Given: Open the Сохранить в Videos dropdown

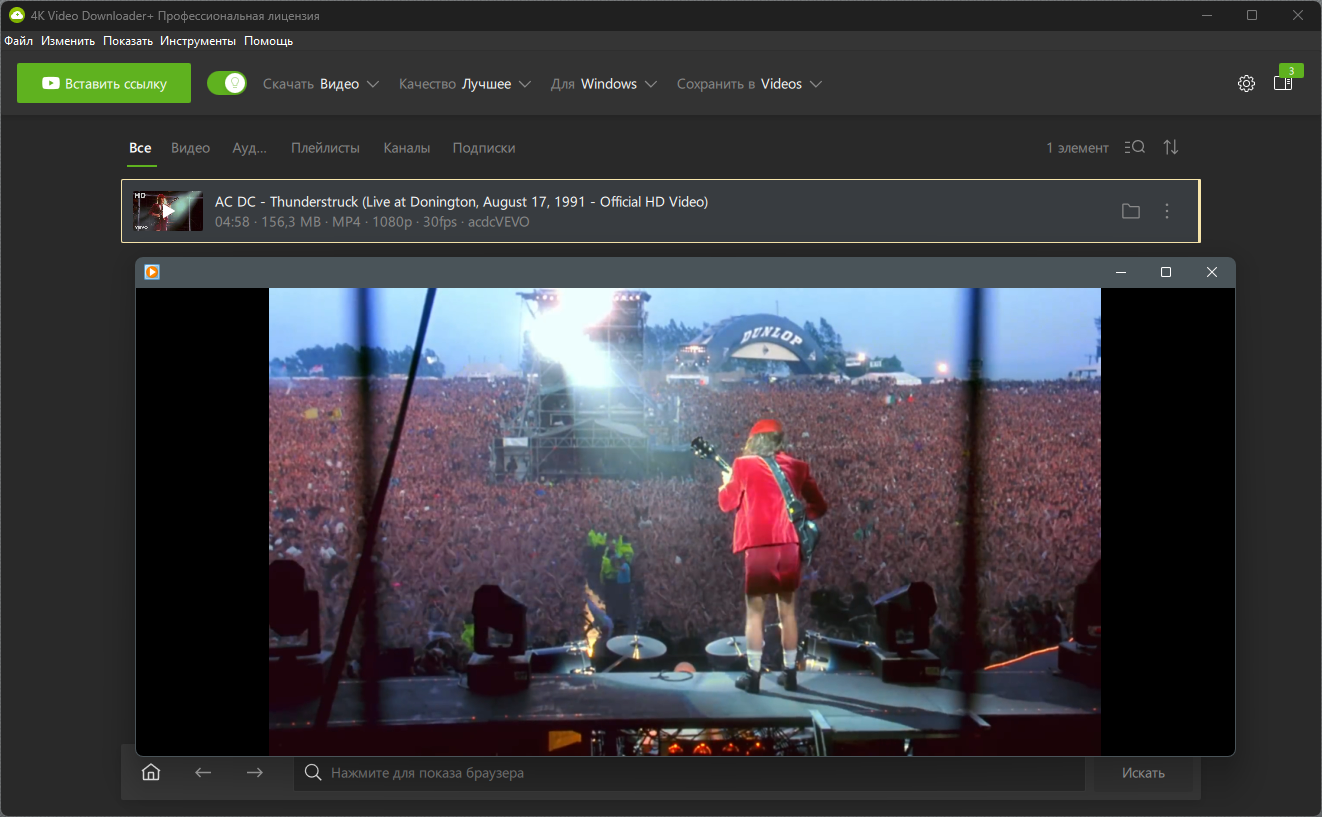Looking at the screenshot, I should pyautogui.click(x=750, y=84).
